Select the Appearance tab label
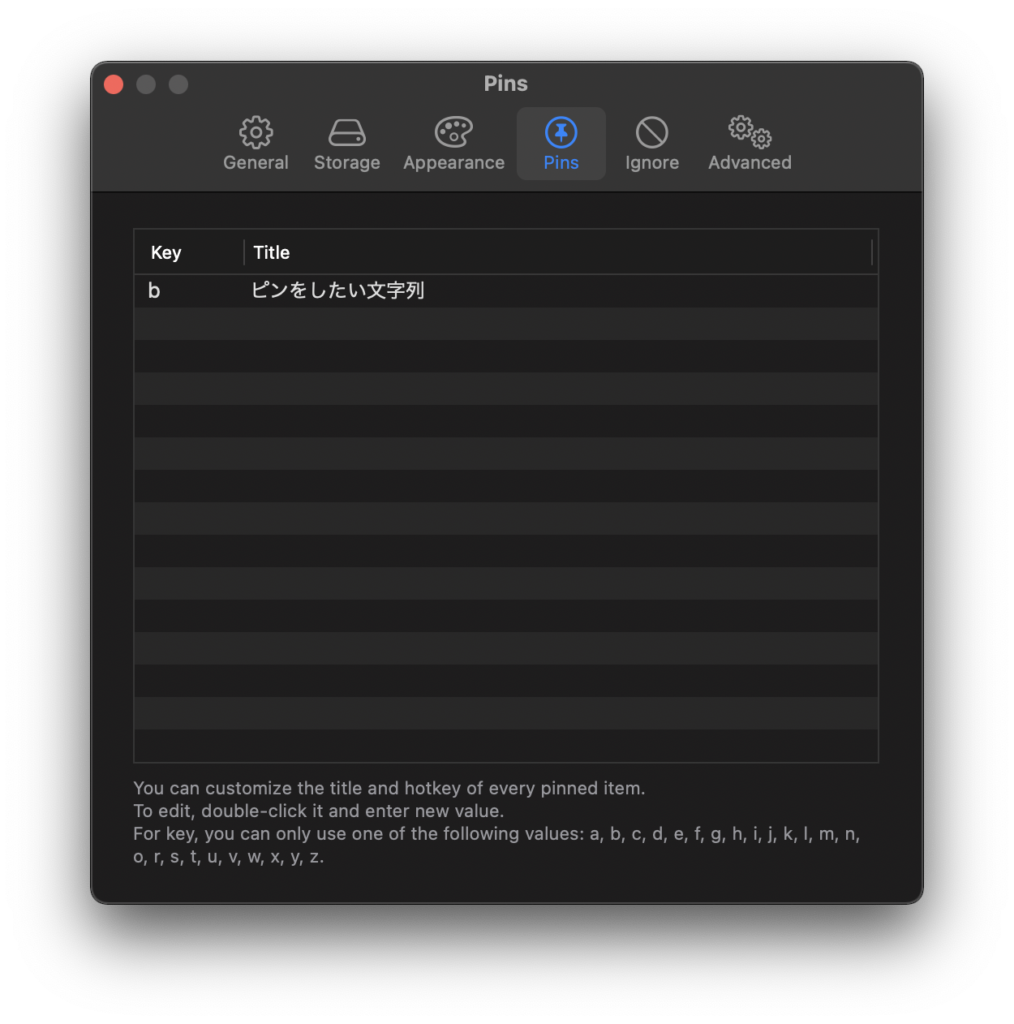 453,163
